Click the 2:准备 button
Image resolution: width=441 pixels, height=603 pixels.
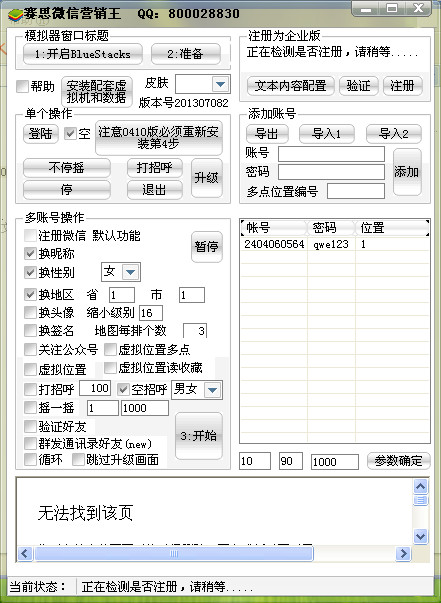tap(186, 54)
